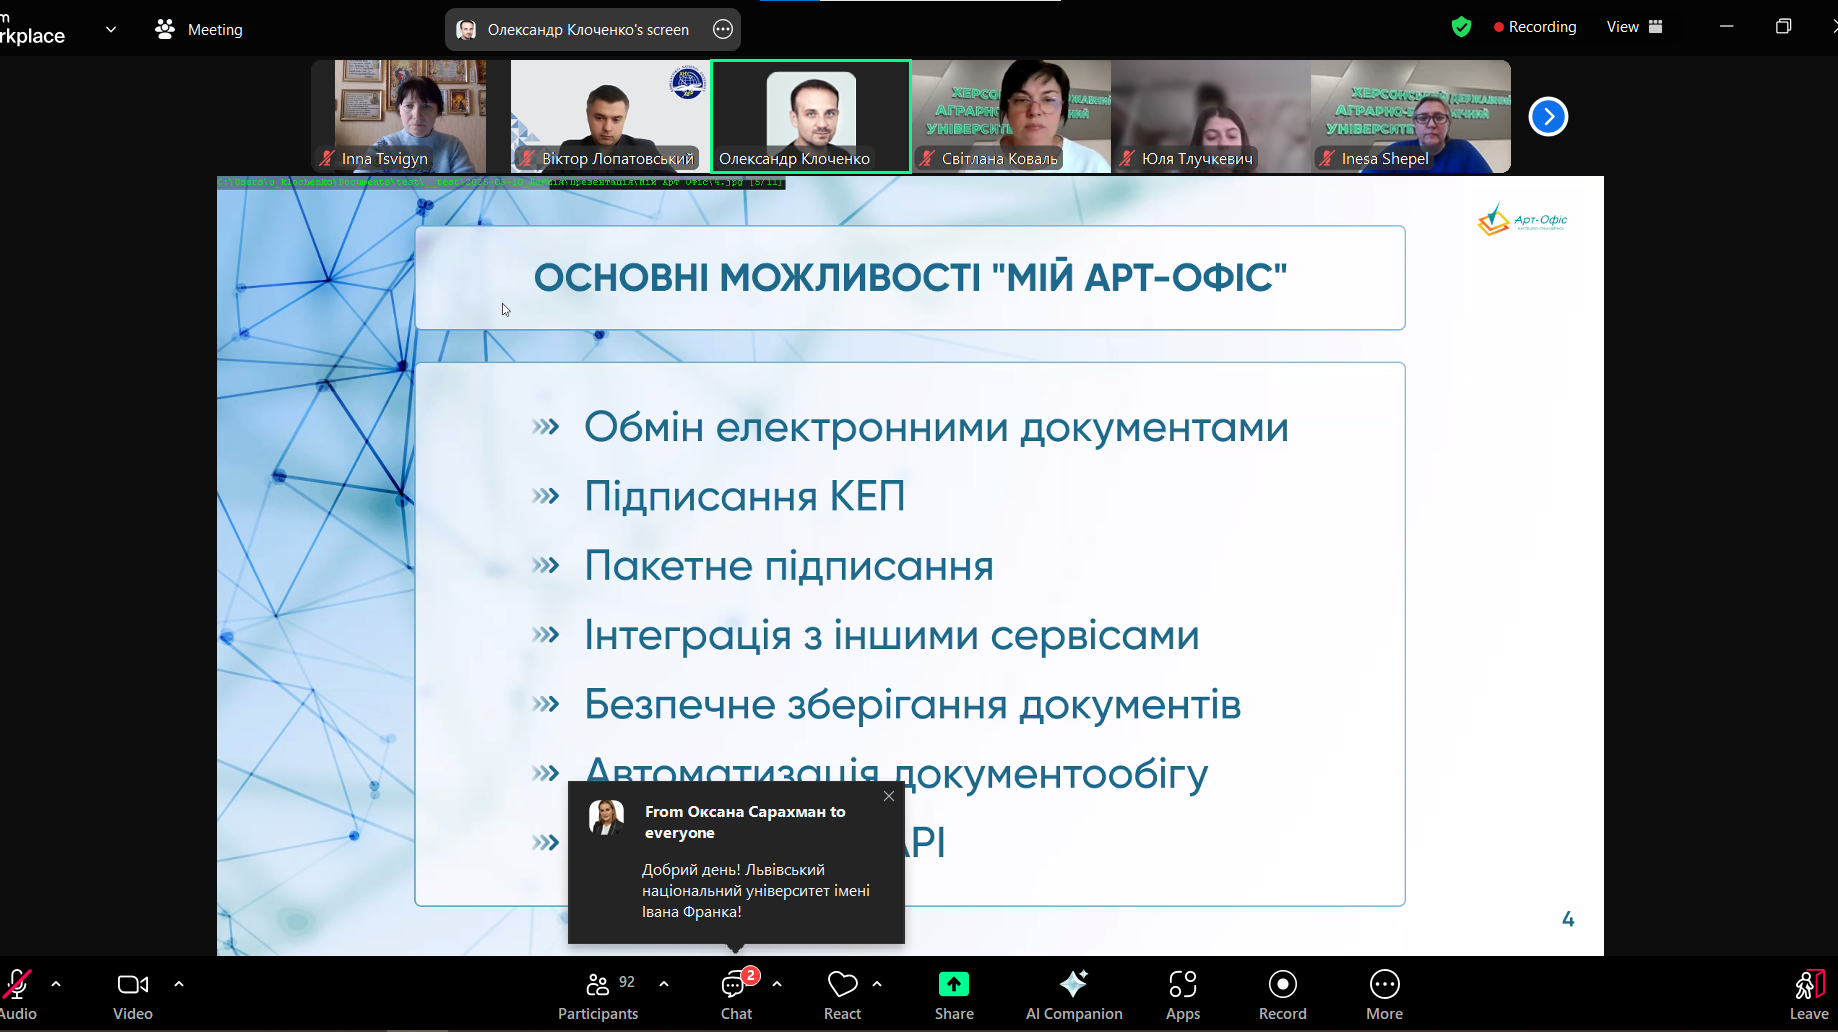Expand the audio settings caret
Screen dimensions: 1838x1032
click(x=56, y=984)
